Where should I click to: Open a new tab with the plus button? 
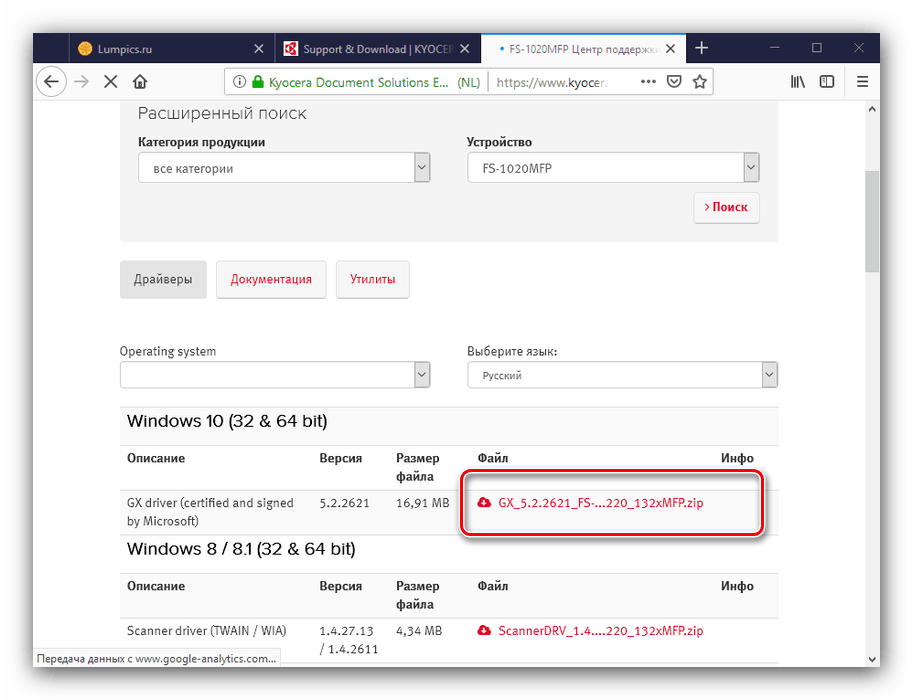pos(702,48)
